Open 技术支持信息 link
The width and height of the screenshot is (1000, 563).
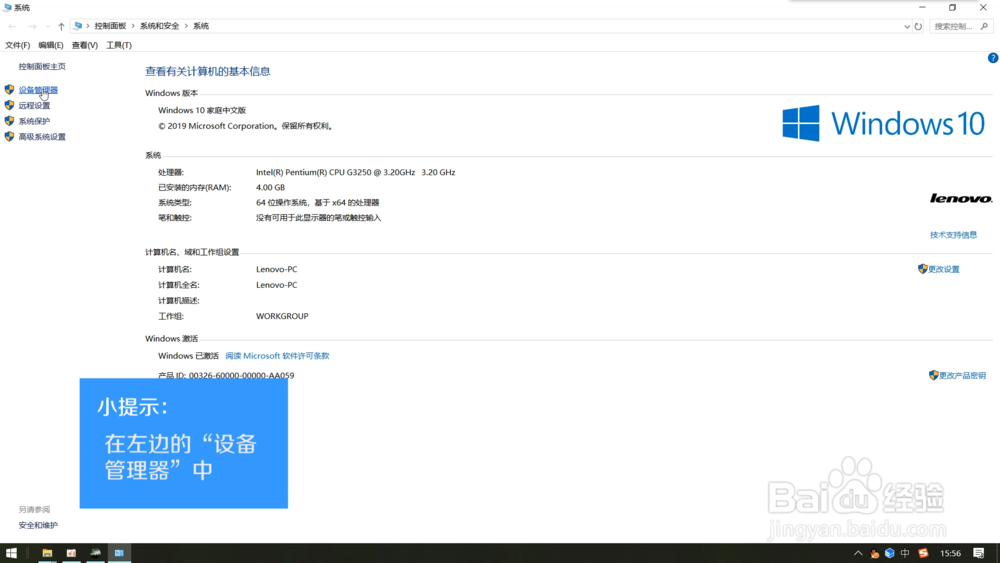point(953,235)
